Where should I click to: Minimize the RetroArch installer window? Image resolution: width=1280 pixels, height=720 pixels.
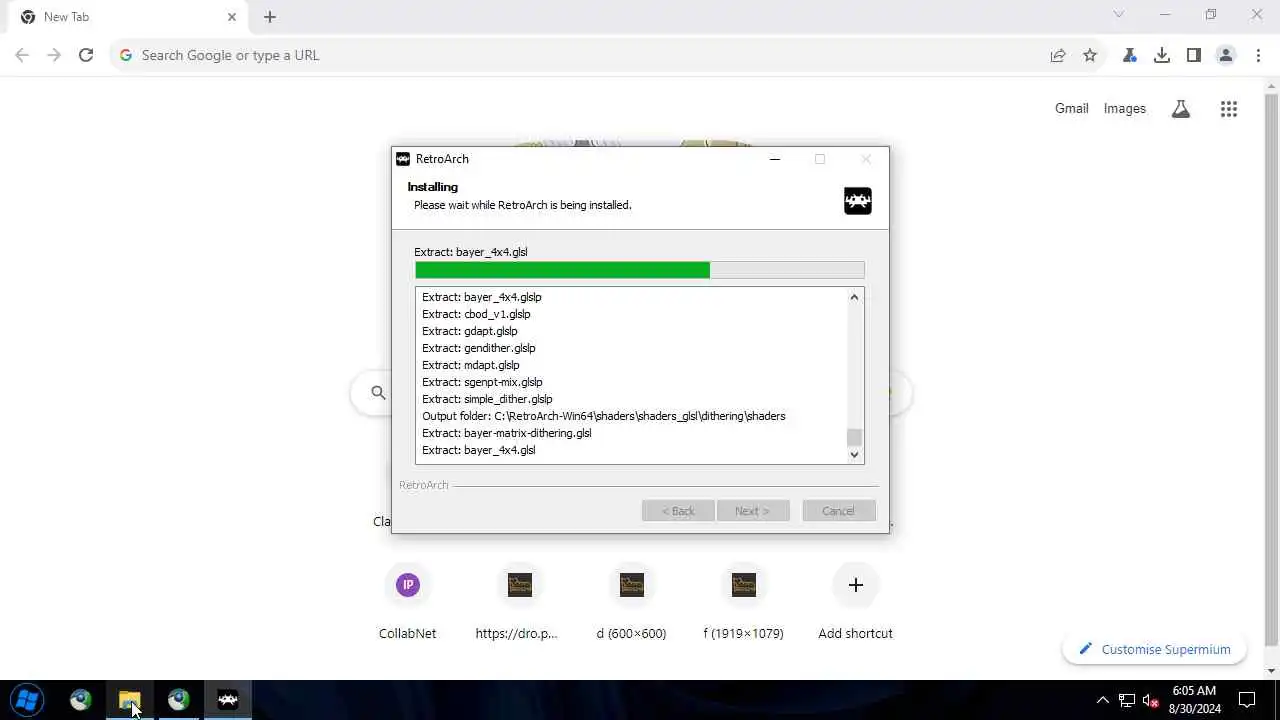click(x=775, y=159)
